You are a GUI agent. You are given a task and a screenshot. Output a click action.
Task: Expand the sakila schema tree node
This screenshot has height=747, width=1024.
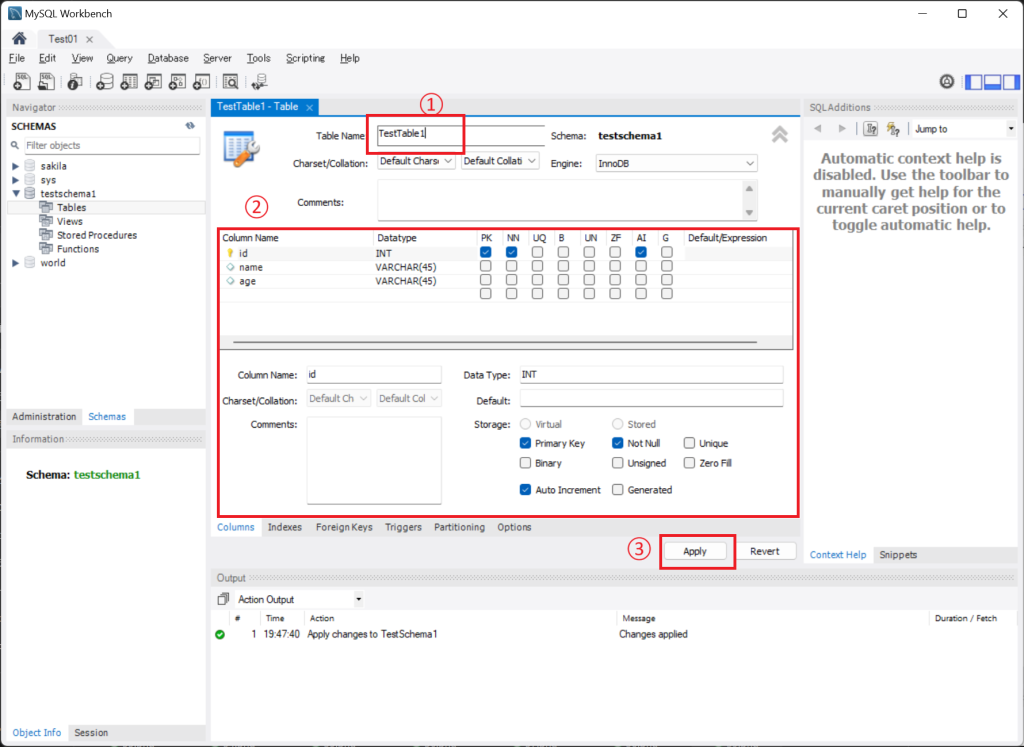(x=16, y=166)
